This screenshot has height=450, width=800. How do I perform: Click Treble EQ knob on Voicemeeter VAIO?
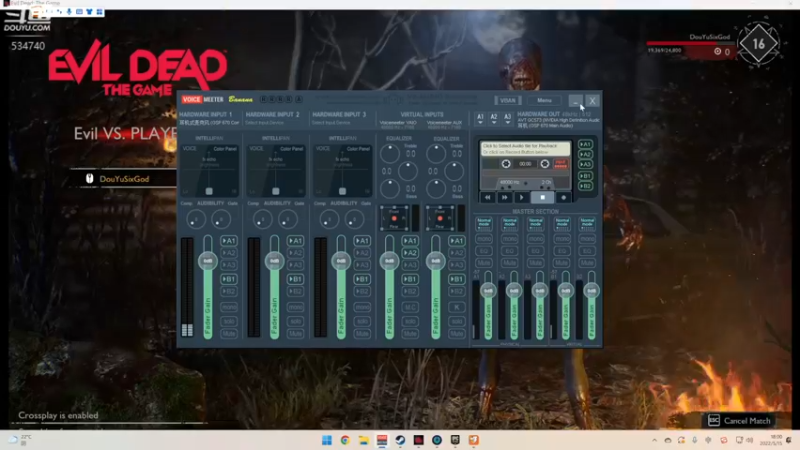pos(390,154)
